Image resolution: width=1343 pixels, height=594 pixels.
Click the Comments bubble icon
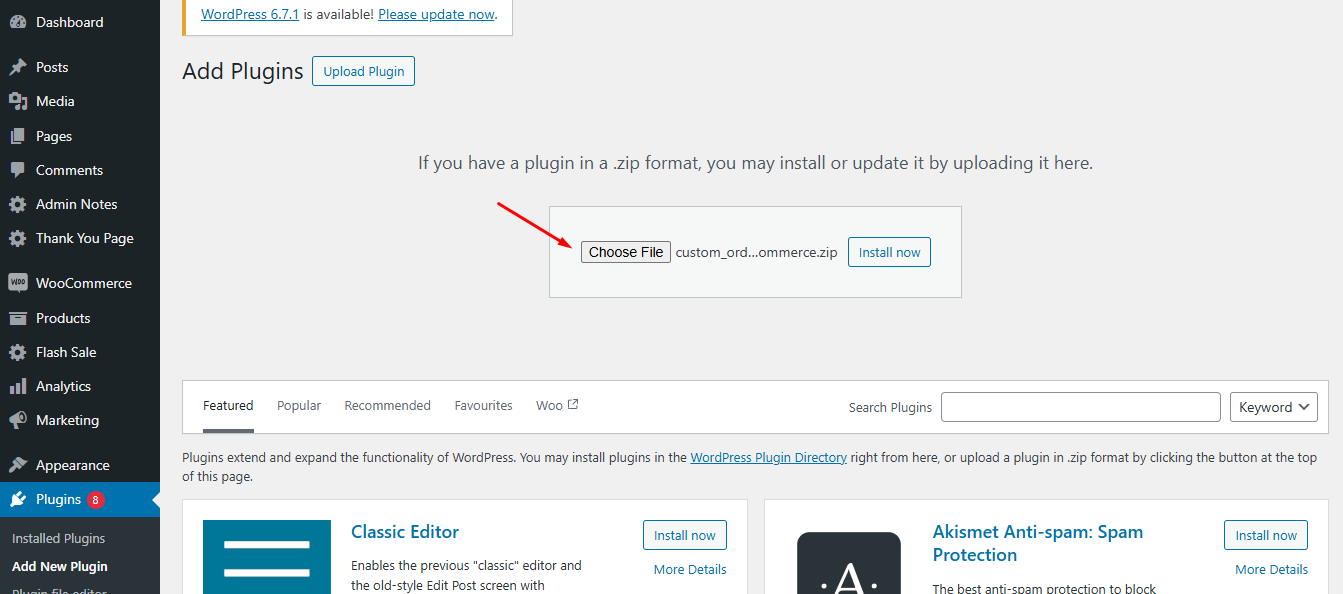(18, 170)
